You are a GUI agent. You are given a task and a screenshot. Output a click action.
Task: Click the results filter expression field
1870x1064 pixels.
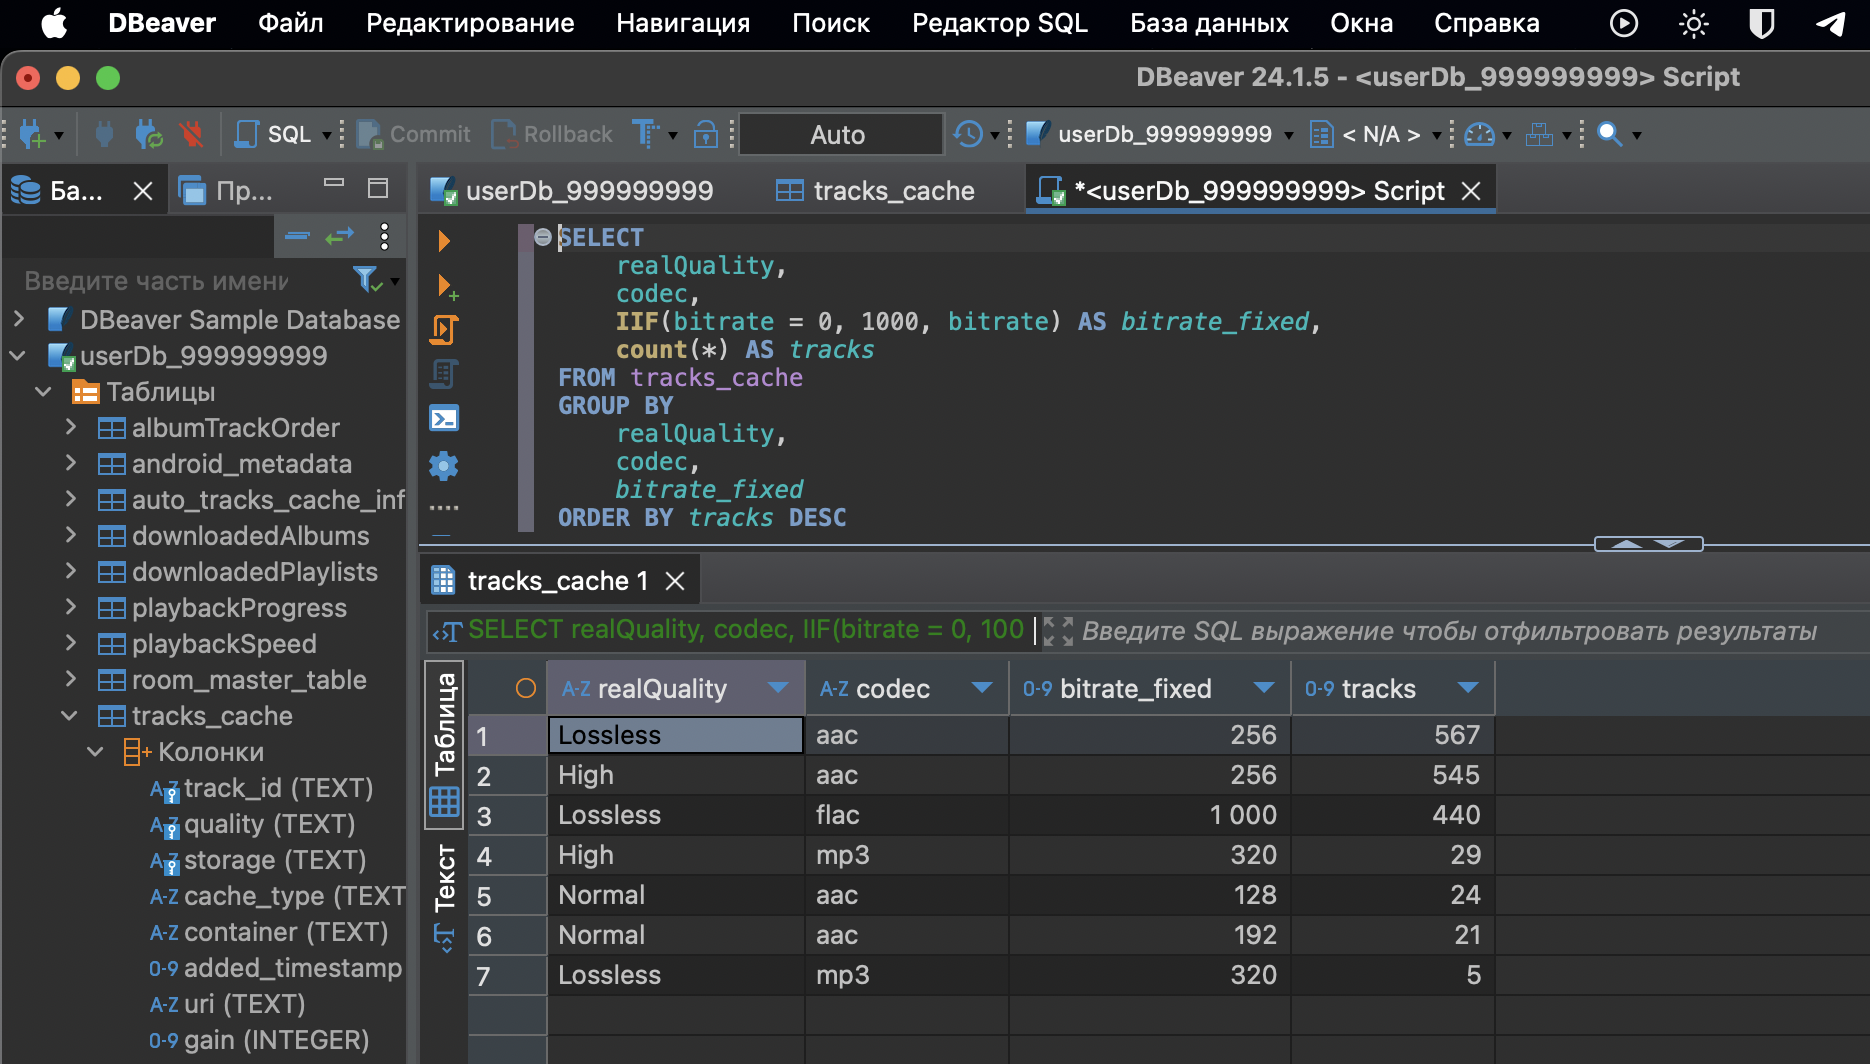[x=1448, y=632]
